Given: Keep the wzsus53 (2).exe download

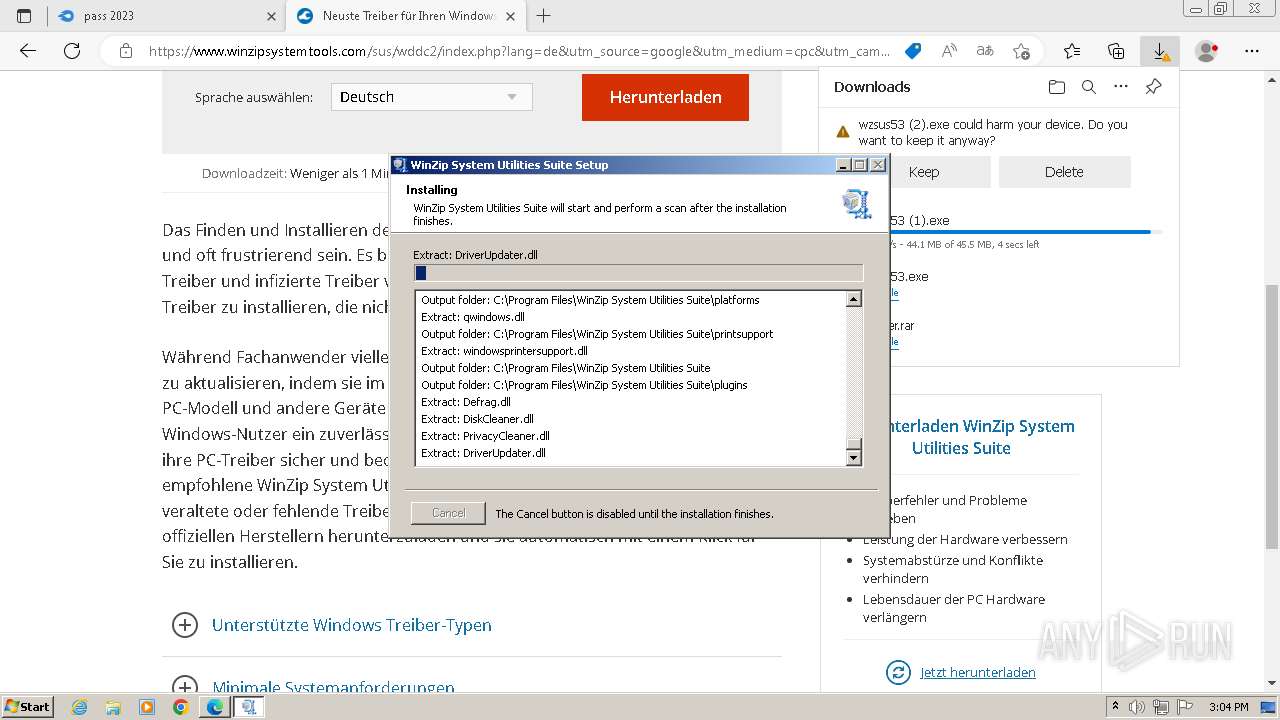Looking at the screenshot, I should (923, 172).
